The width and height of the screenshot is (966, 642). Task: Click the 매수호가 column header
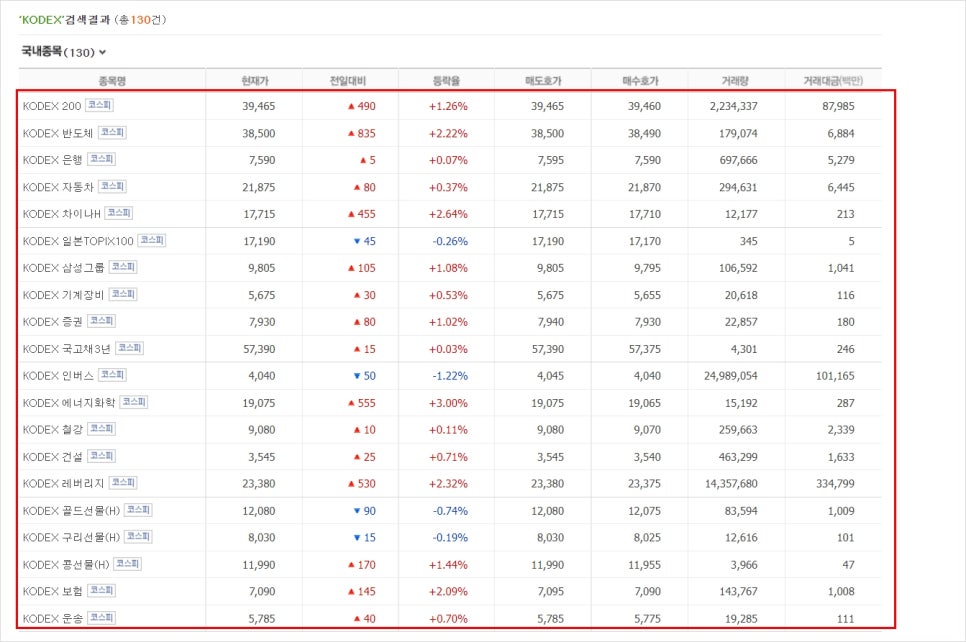pyautogui.click(x=640, y=81)
